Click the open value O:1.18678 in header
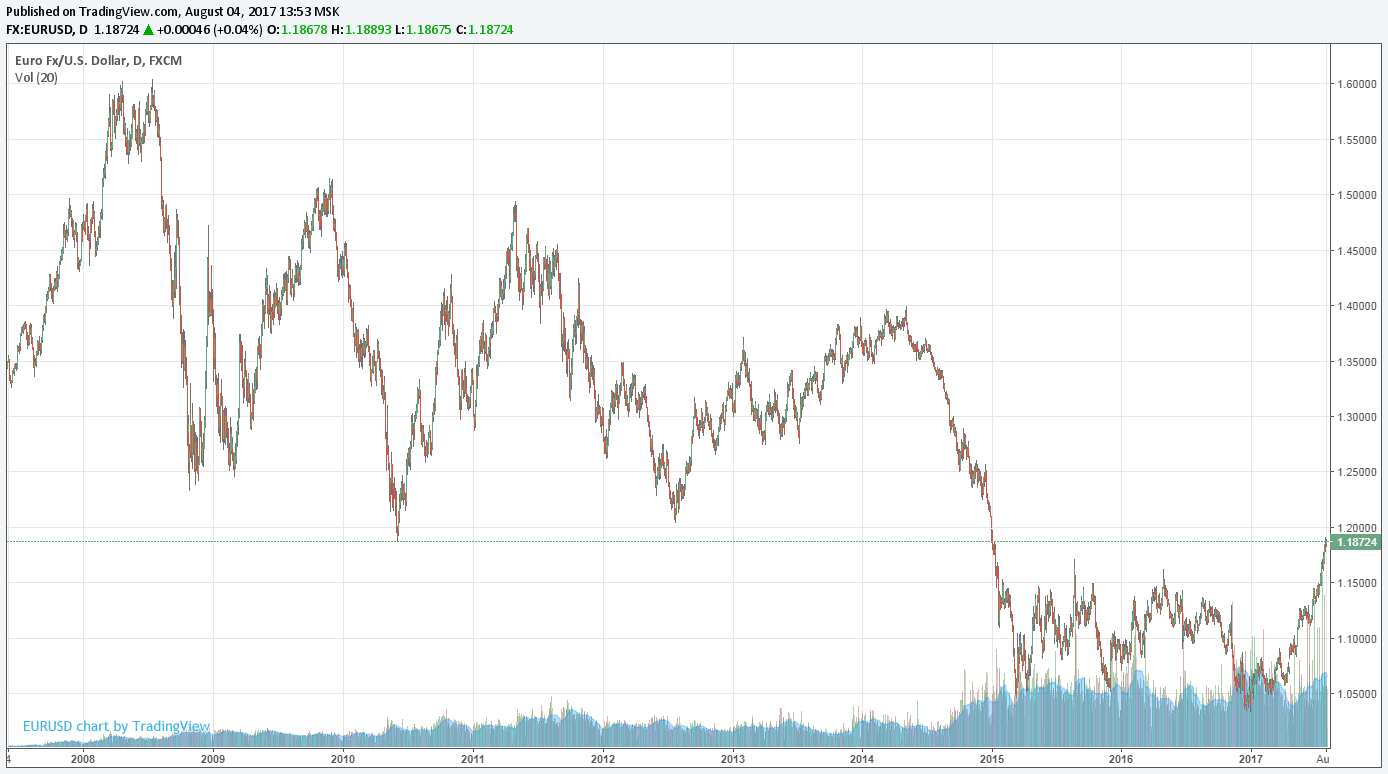1388x774 pixels. pos(301,30)
